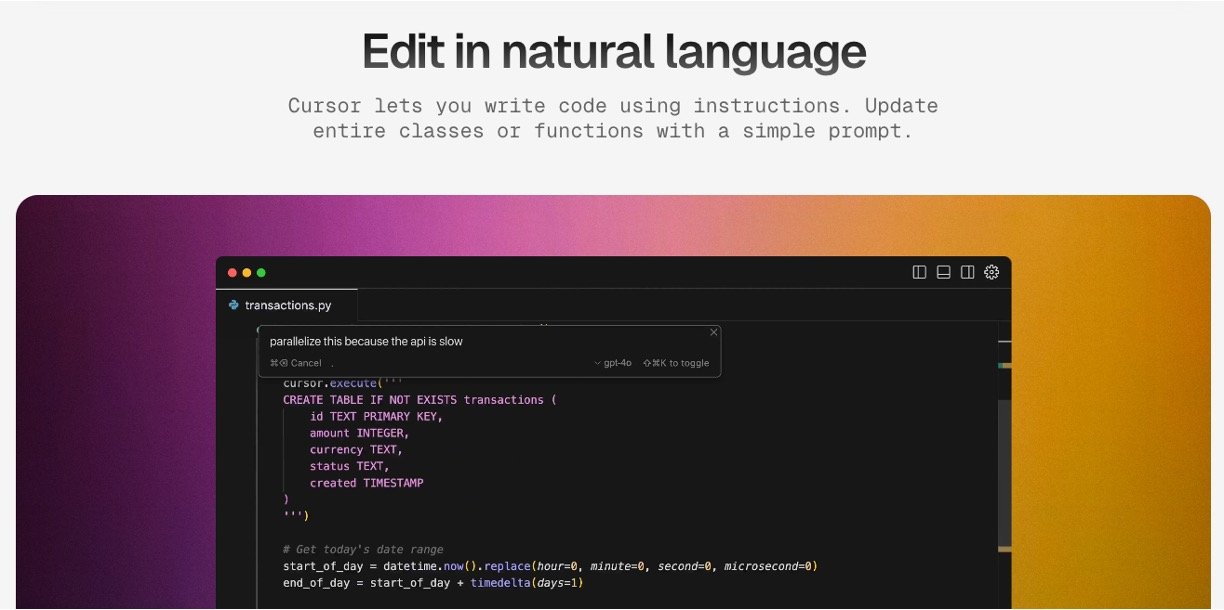Toggle the primary left sidebar layout icon
This screenshot has height=610, width=1224.
point(919,272)
